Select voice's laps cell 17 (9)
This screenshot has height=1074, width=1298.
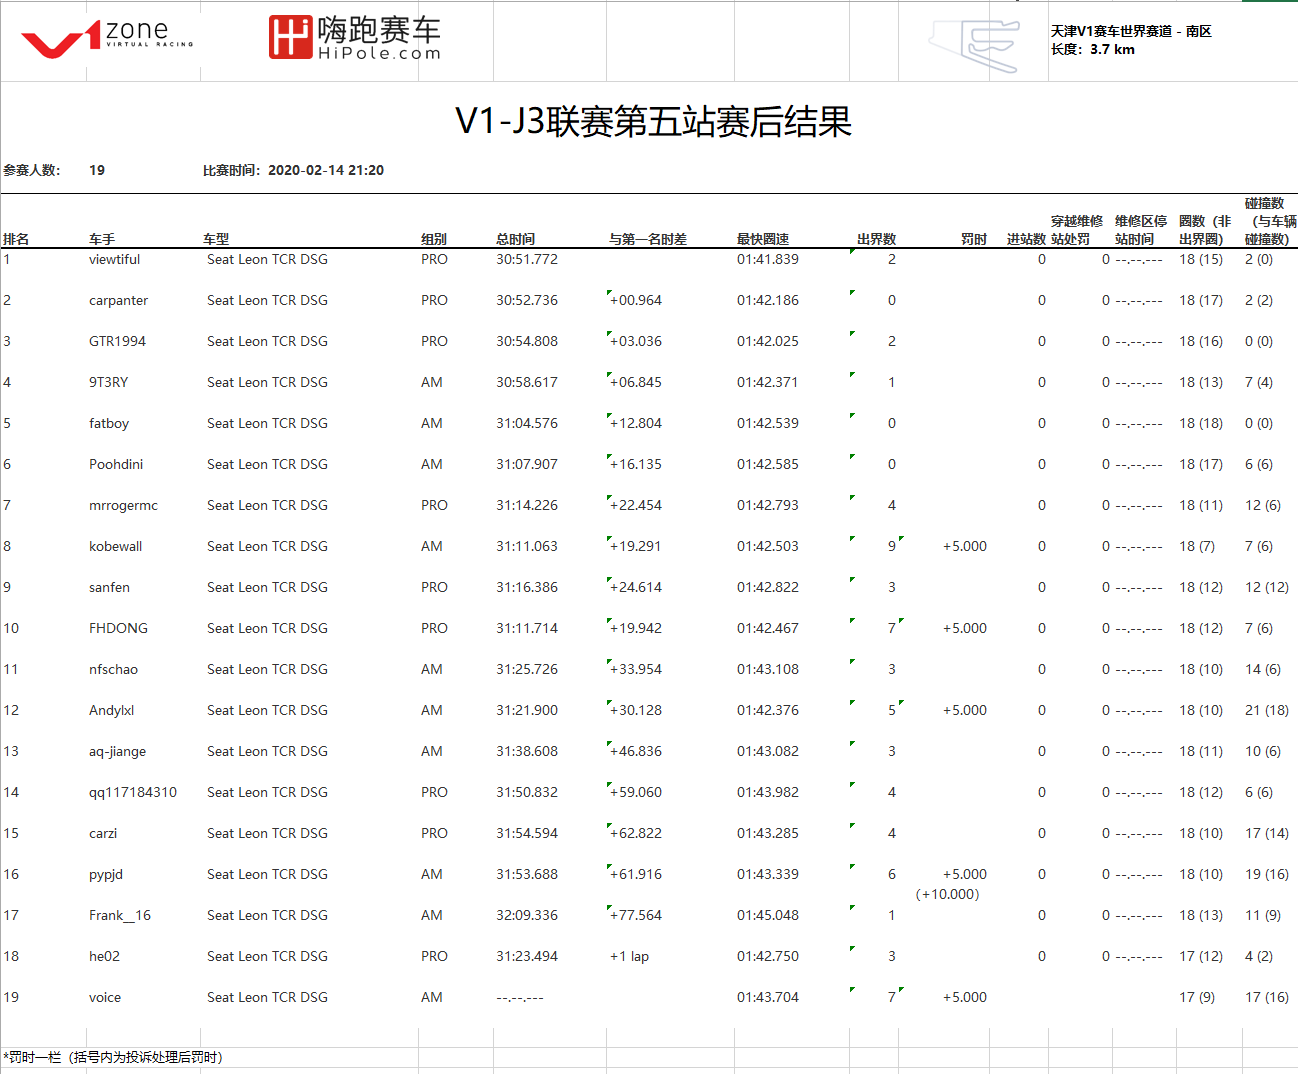pos(1197,997)
